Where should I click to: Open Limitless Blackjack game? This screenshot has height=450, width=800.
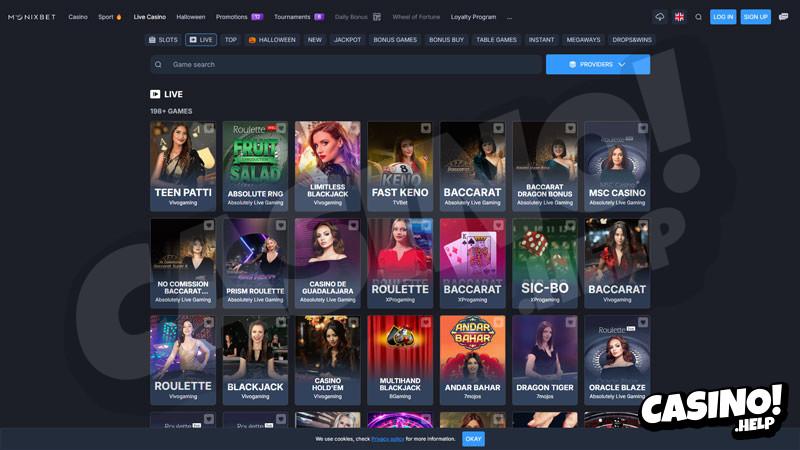point(328,166)
